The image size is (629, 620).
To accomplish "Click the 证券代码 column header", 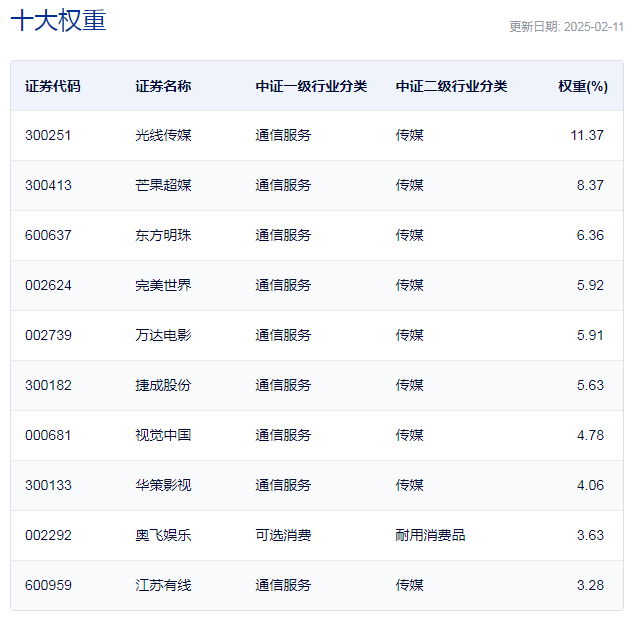I will coord(53,86).
